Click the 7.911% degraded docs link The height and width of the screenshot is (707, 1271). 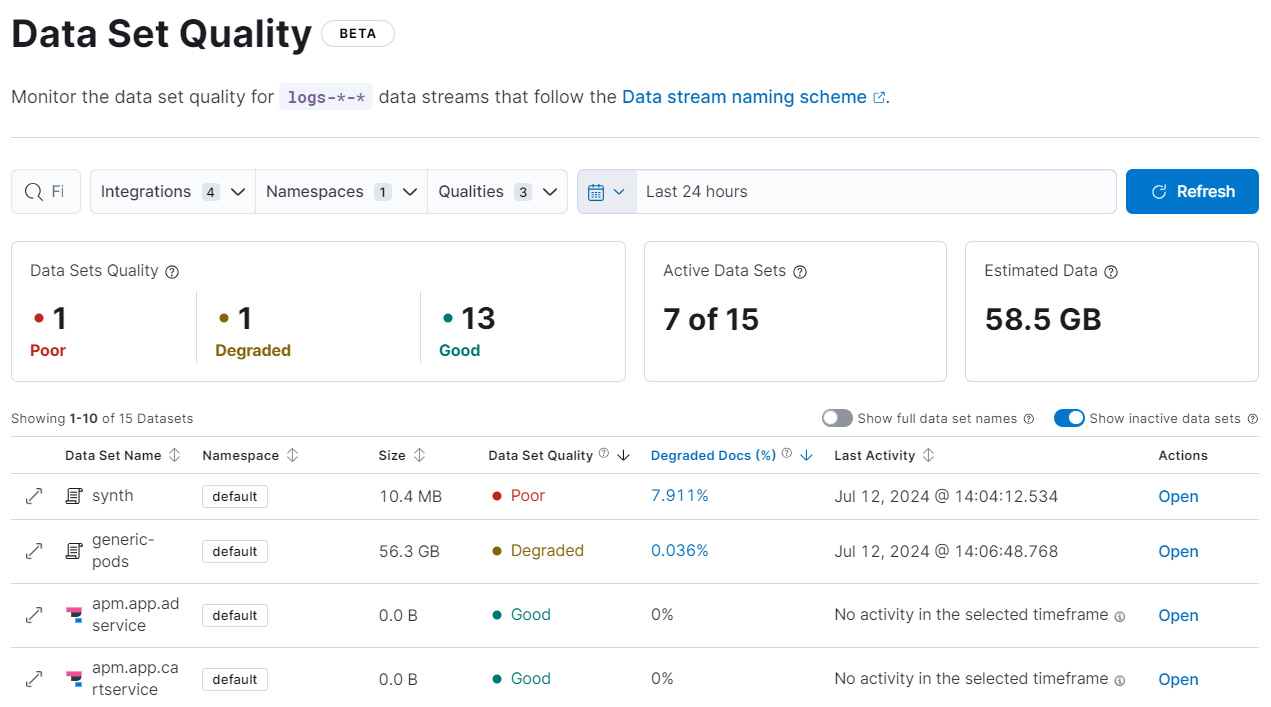[680, 495]
